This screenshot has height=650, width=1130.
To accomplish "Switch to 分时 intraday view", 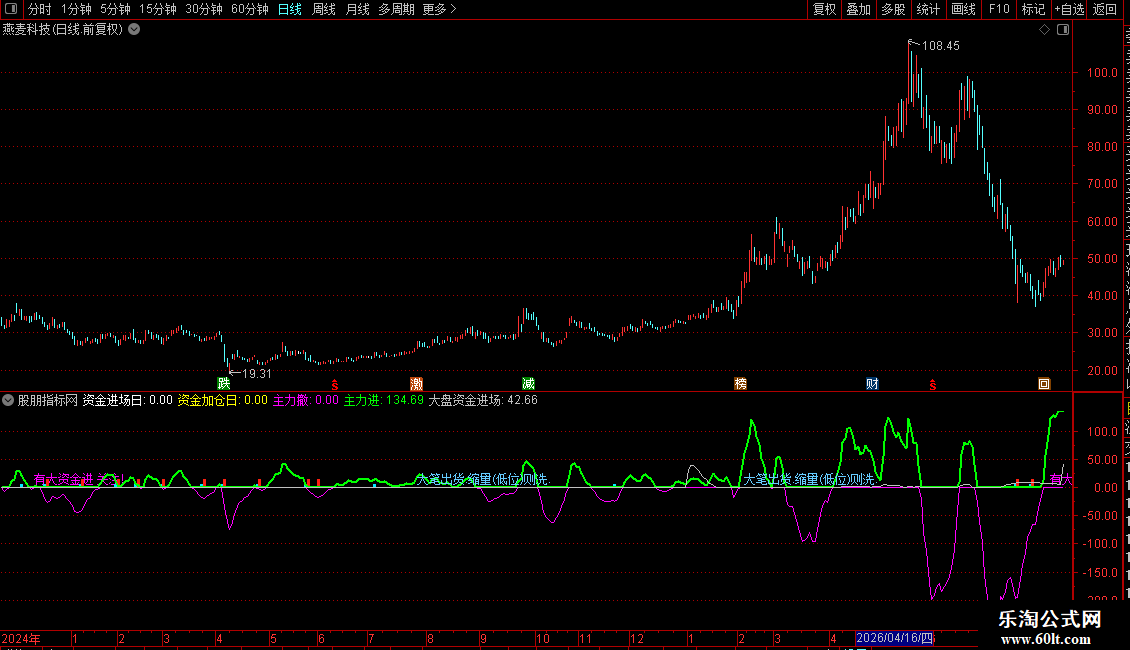I will coord(40,9).
